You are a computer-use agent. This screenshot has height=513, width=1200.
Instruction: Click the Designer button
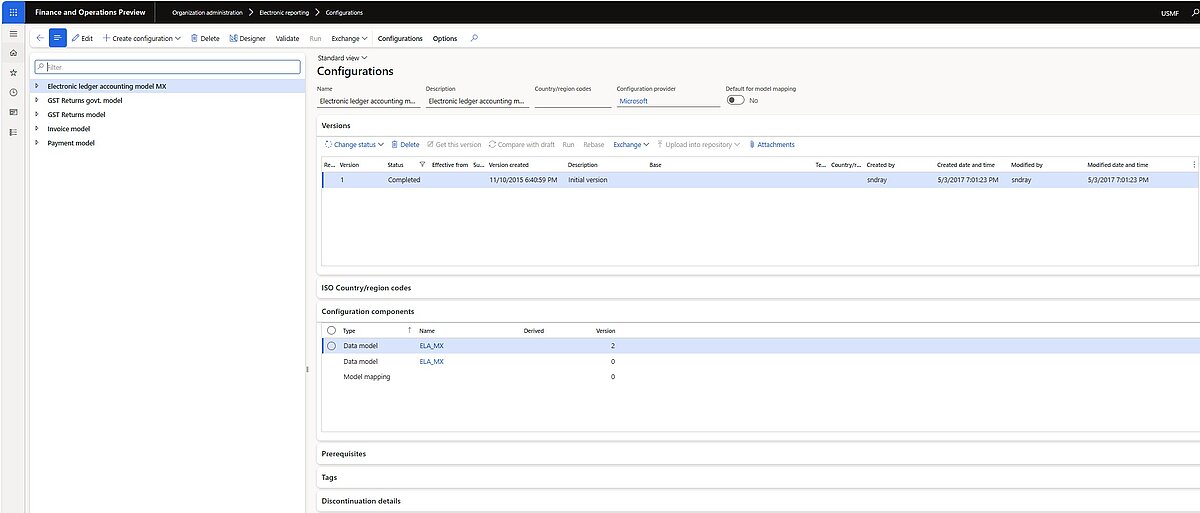[x=247, y=38]
